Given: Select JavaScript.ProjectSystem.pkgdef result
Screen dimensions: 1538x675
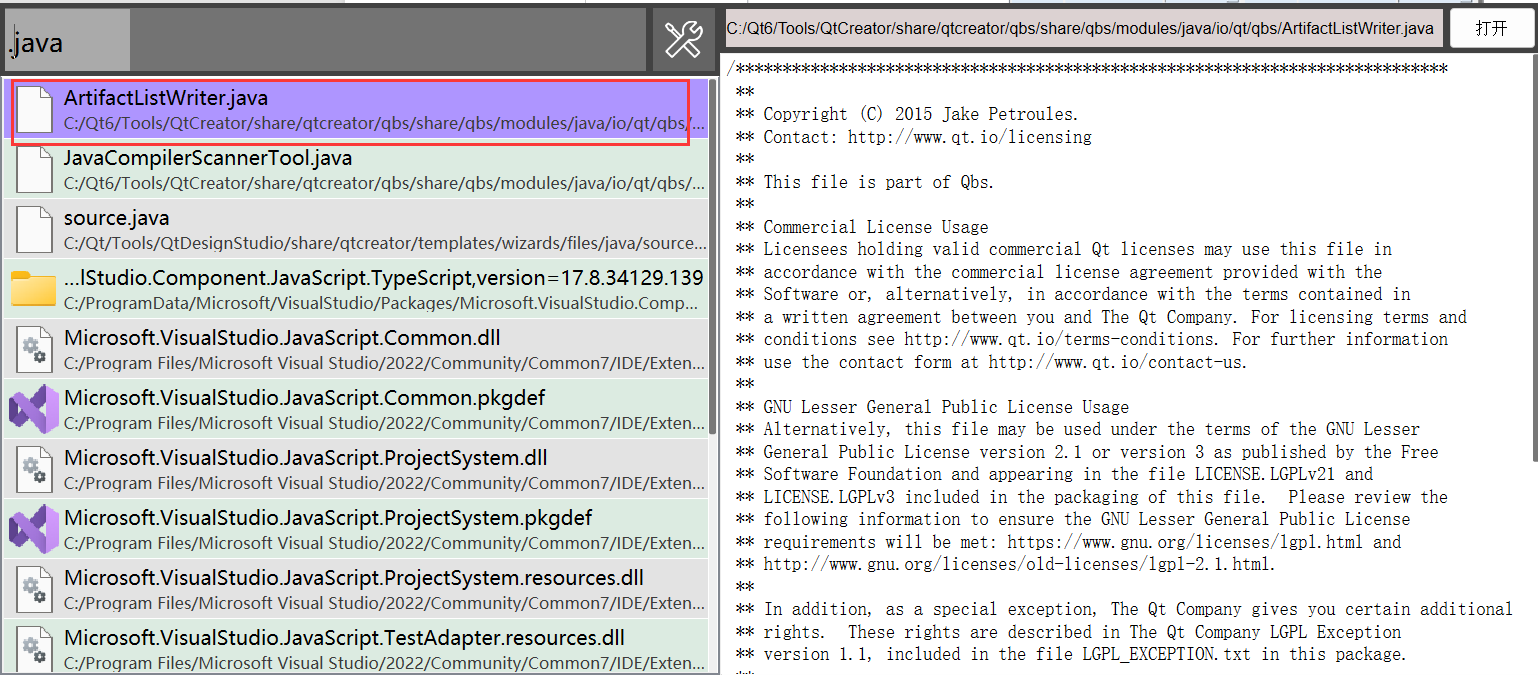Looking at the screenshot, I should coord(355,530).
